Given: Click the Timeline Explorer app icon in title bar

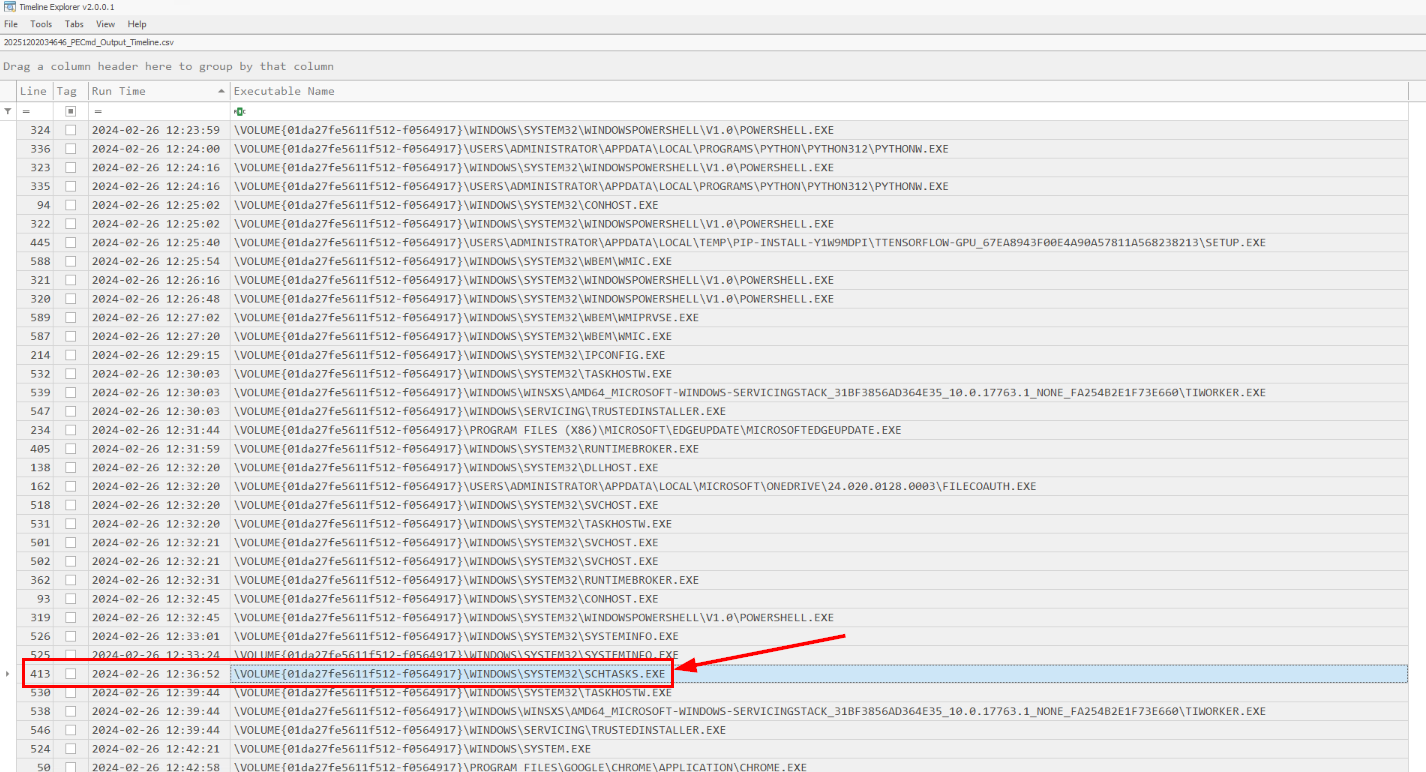Looking at the screenshot, I should click(x=9, y=7).
